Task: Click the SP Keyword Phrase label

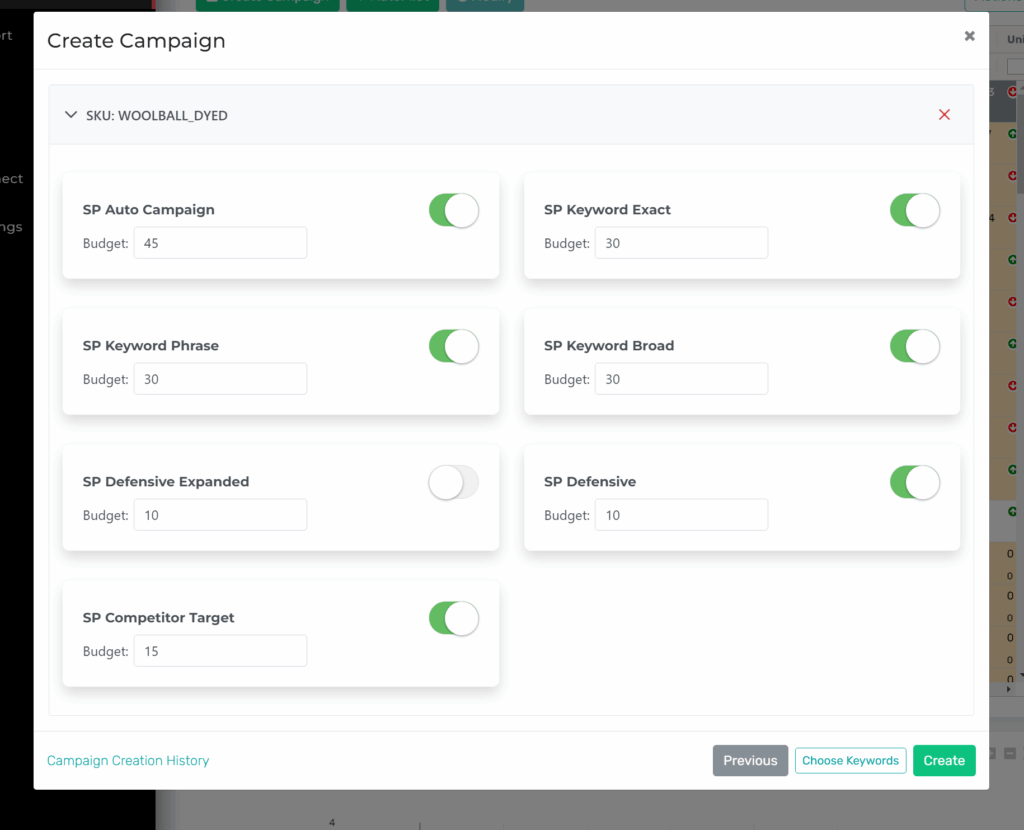Action: pos(151,345)
